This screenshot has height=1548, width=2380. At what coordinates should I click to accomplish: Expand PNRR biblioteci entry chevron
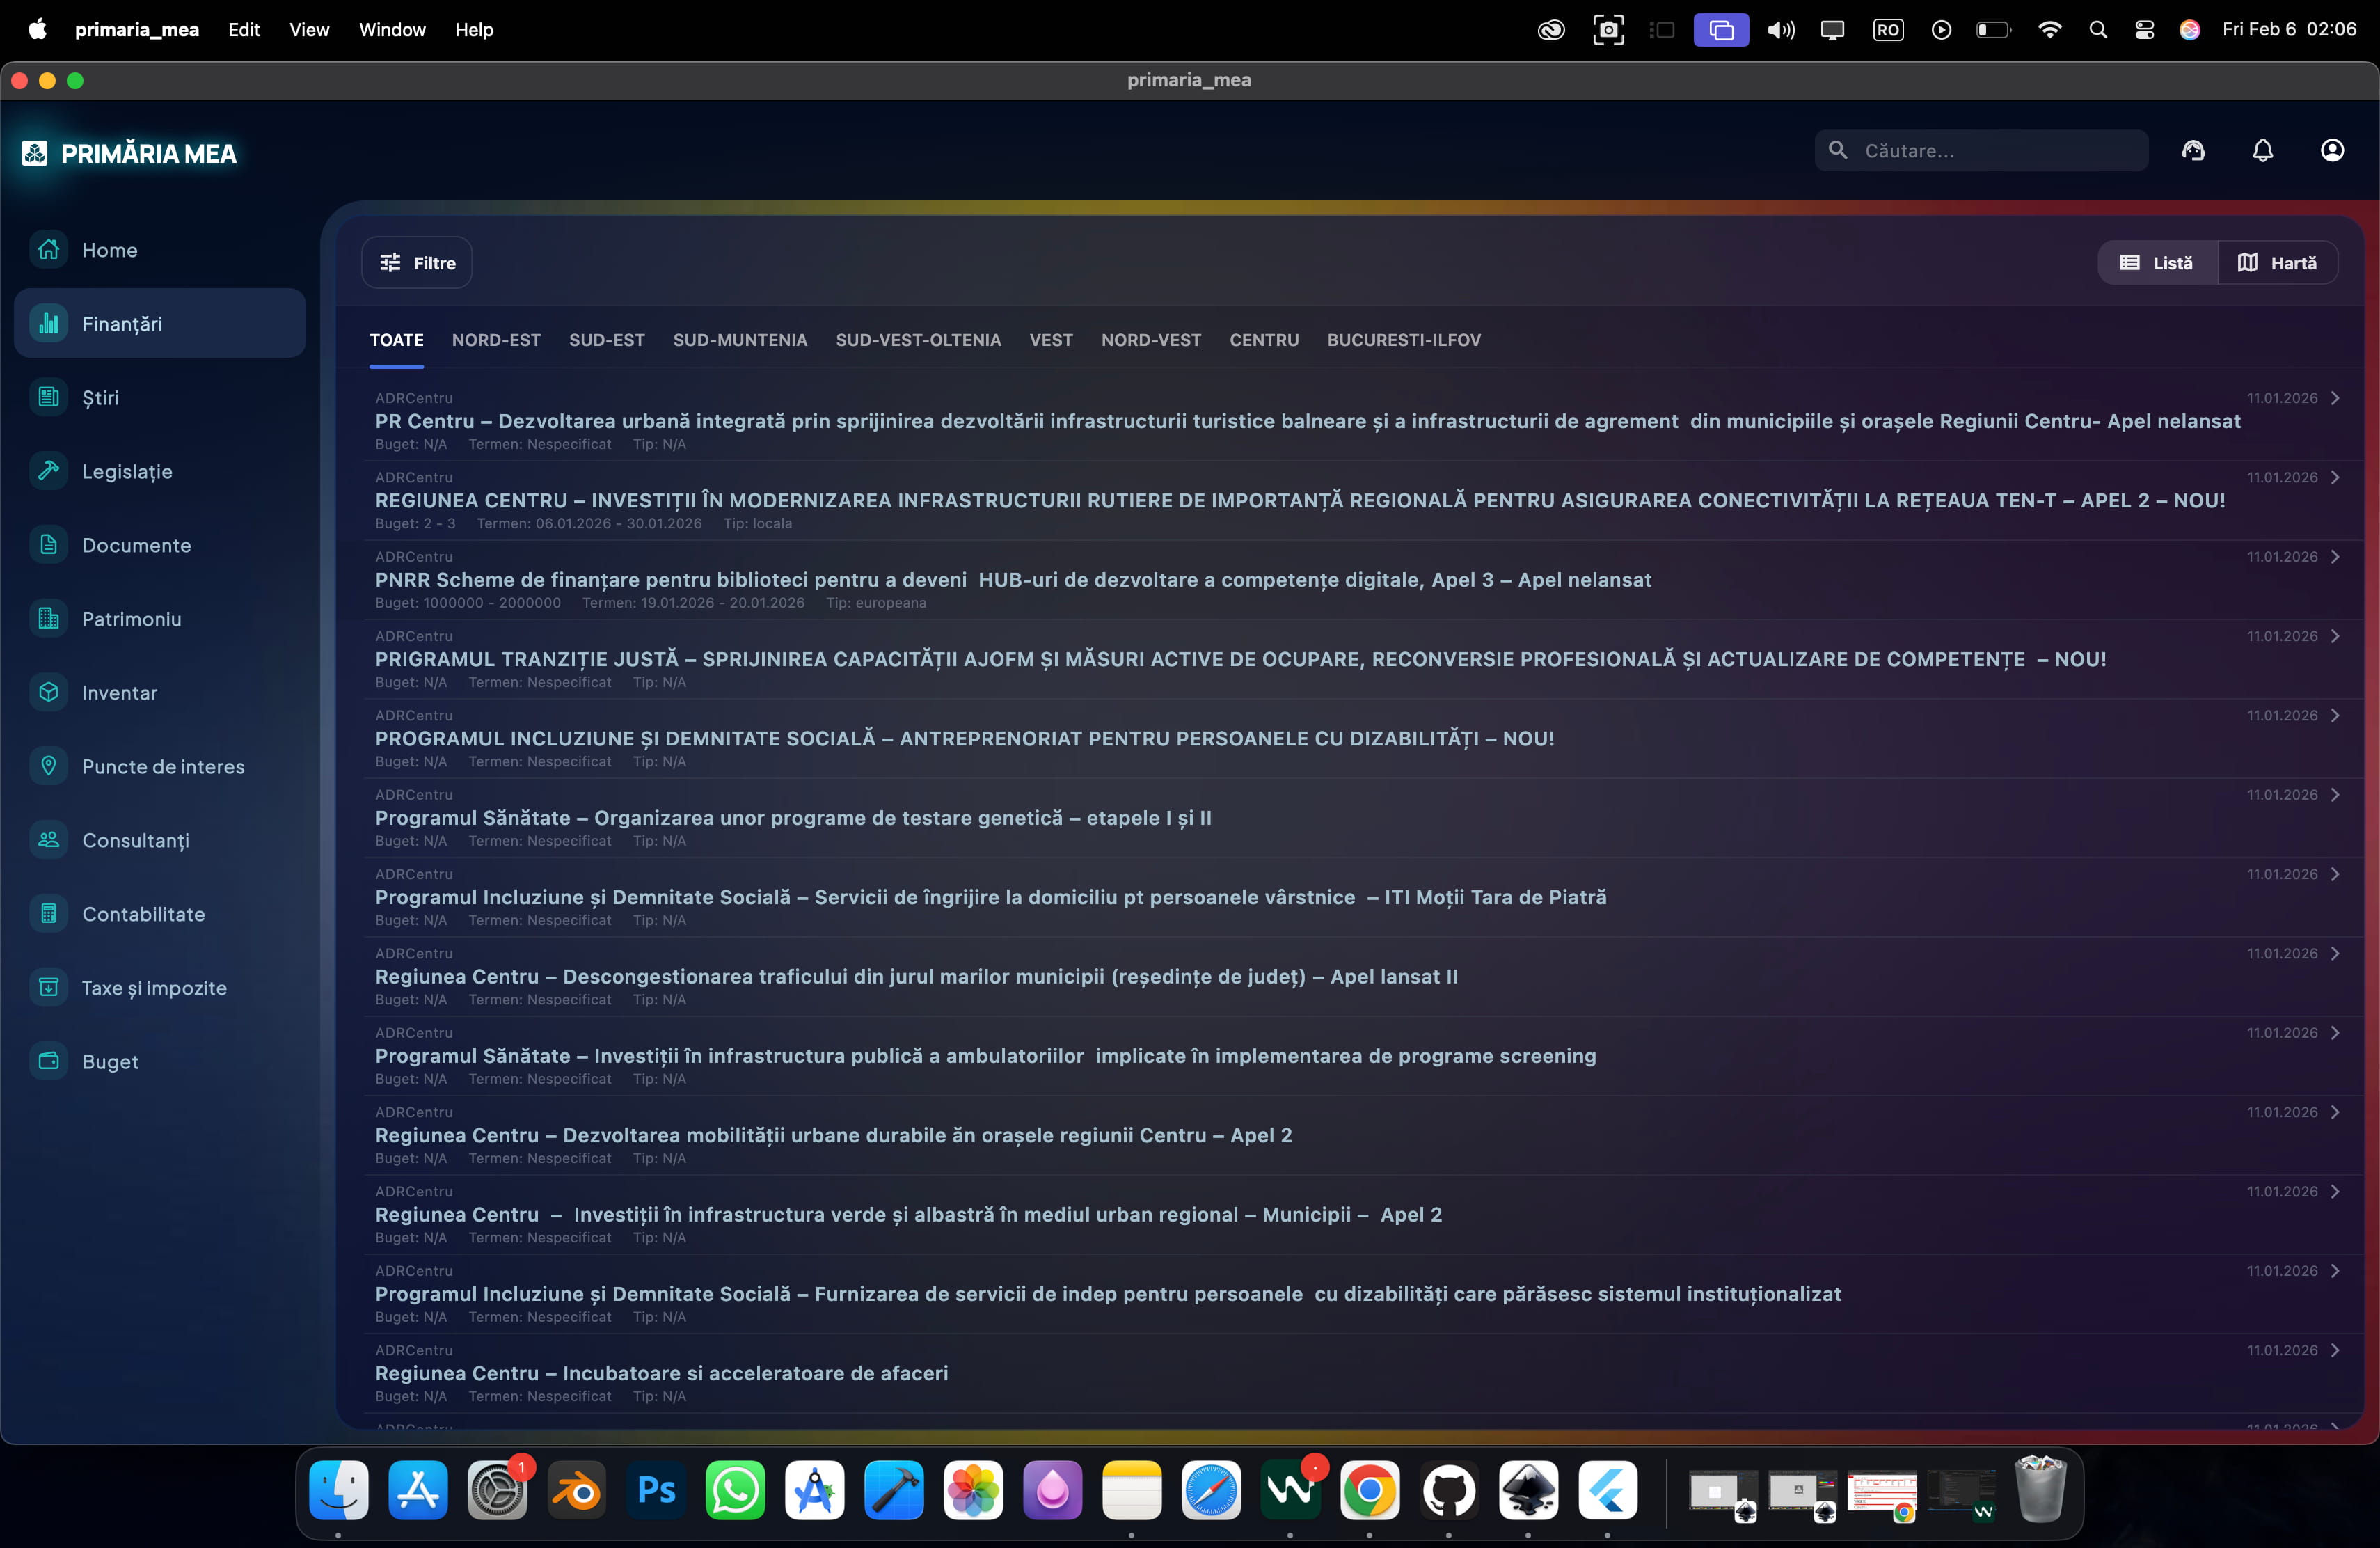pos(2334,557)
